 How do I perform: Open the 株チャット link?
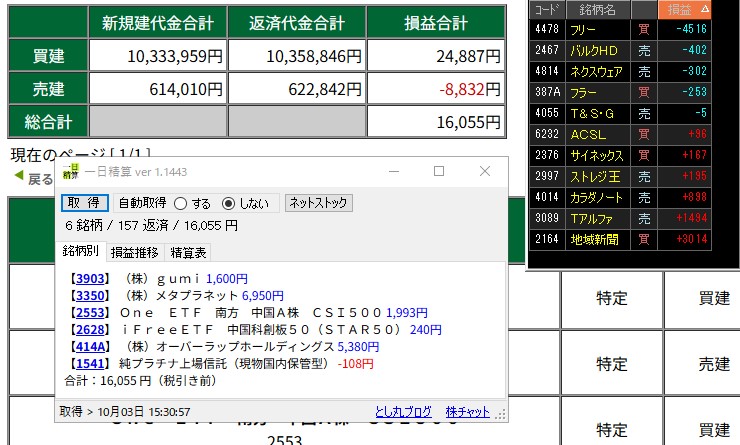pyautogui.click(x=468, y=411)
